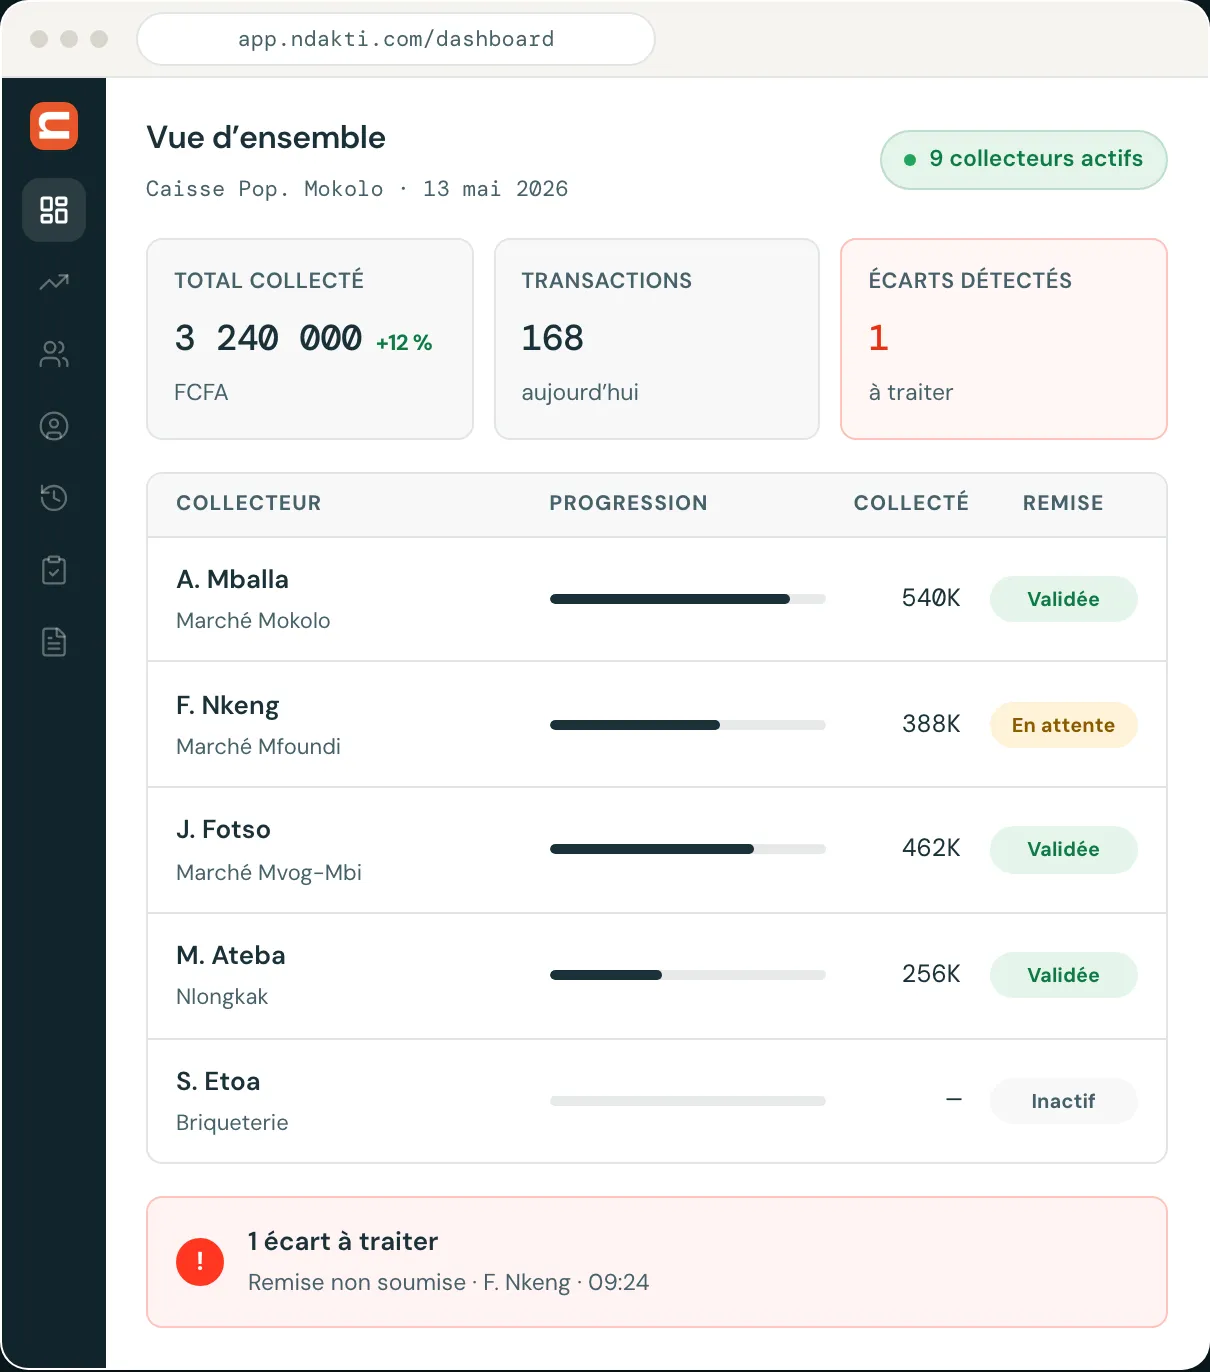1210x1372 pixels.
Task: Click the 462K collected amount
Action: pyautogui.click(x=931, y=848)
